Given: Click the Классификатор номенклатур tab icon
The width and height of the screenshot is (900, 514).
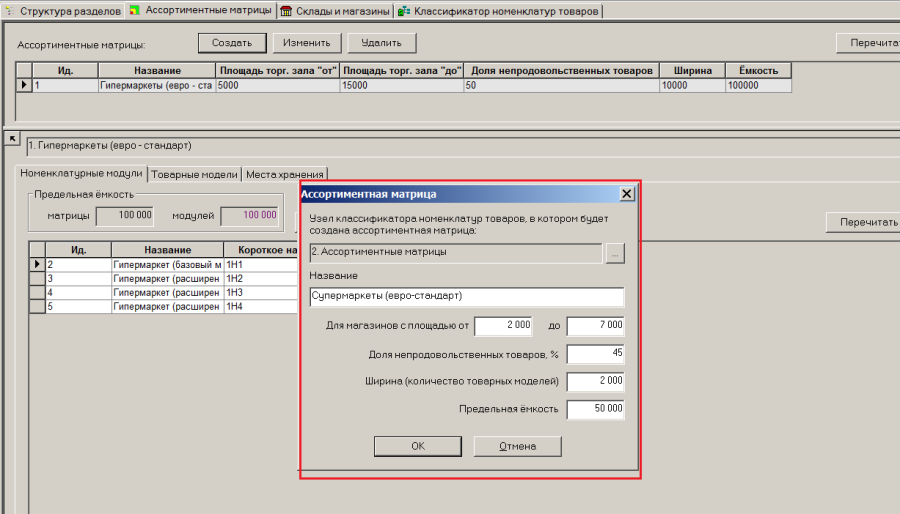Looking at the screenshot, I should 404,11.
